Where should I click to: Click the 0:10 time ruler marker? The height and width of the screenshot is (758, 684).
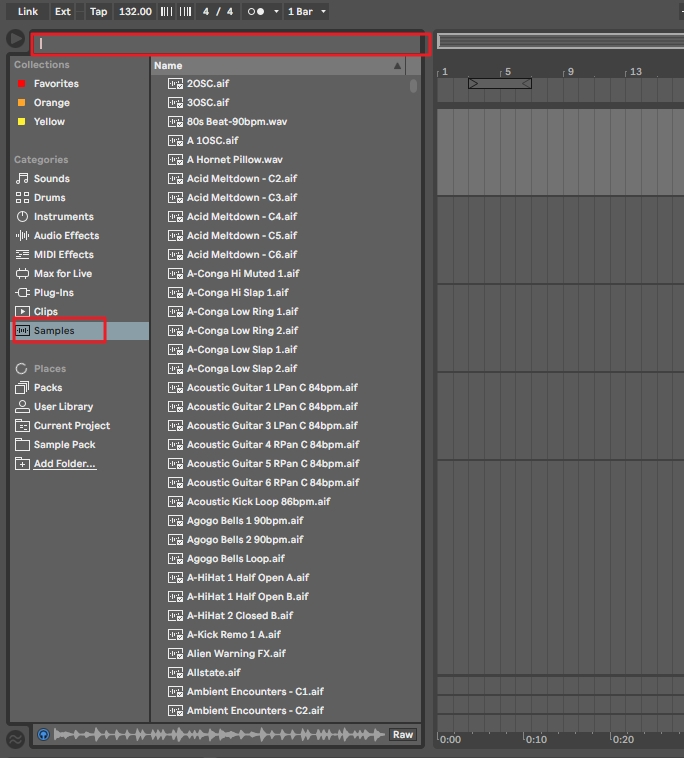pyautogui.click(x=536, y=740)
